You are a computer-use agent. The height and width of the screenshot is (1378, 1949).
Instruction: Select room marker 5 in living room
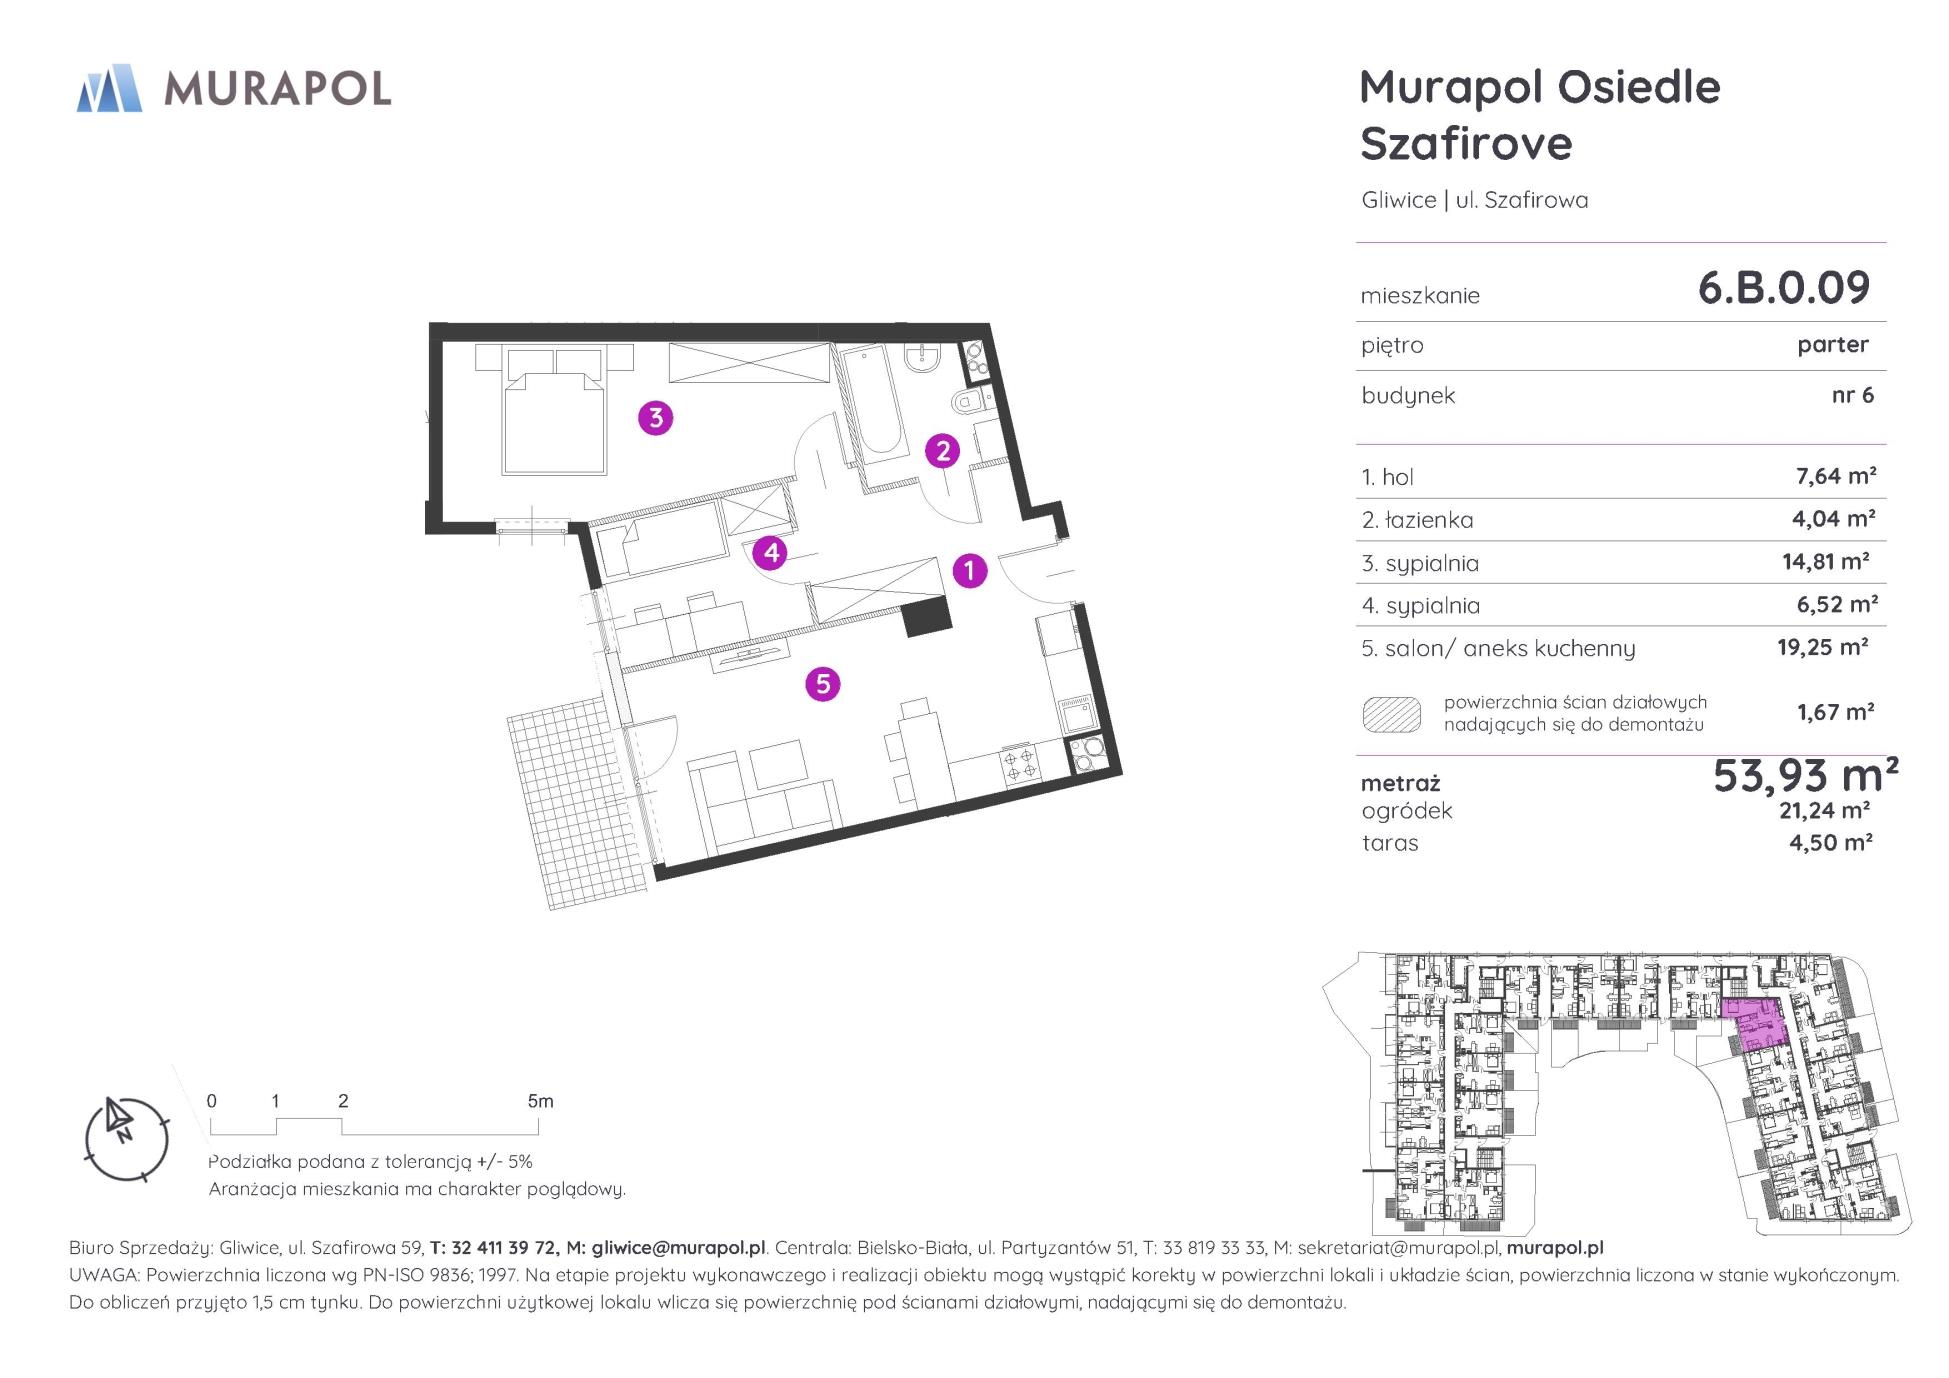[x=823, y=684]
